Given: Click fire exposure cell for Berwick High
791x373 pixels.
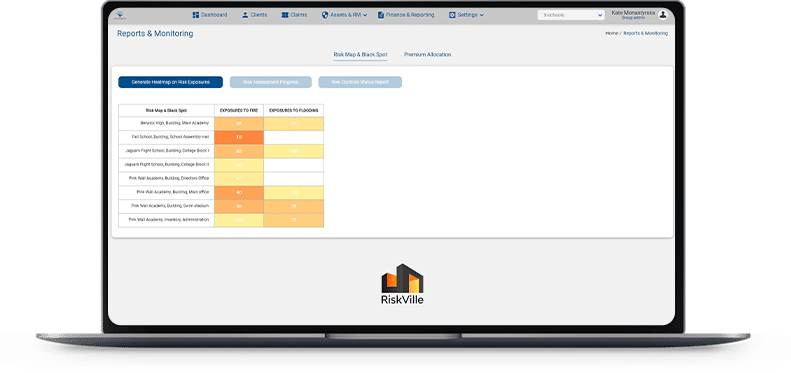Looking at the screenshot, I should (x=239, y=124).
